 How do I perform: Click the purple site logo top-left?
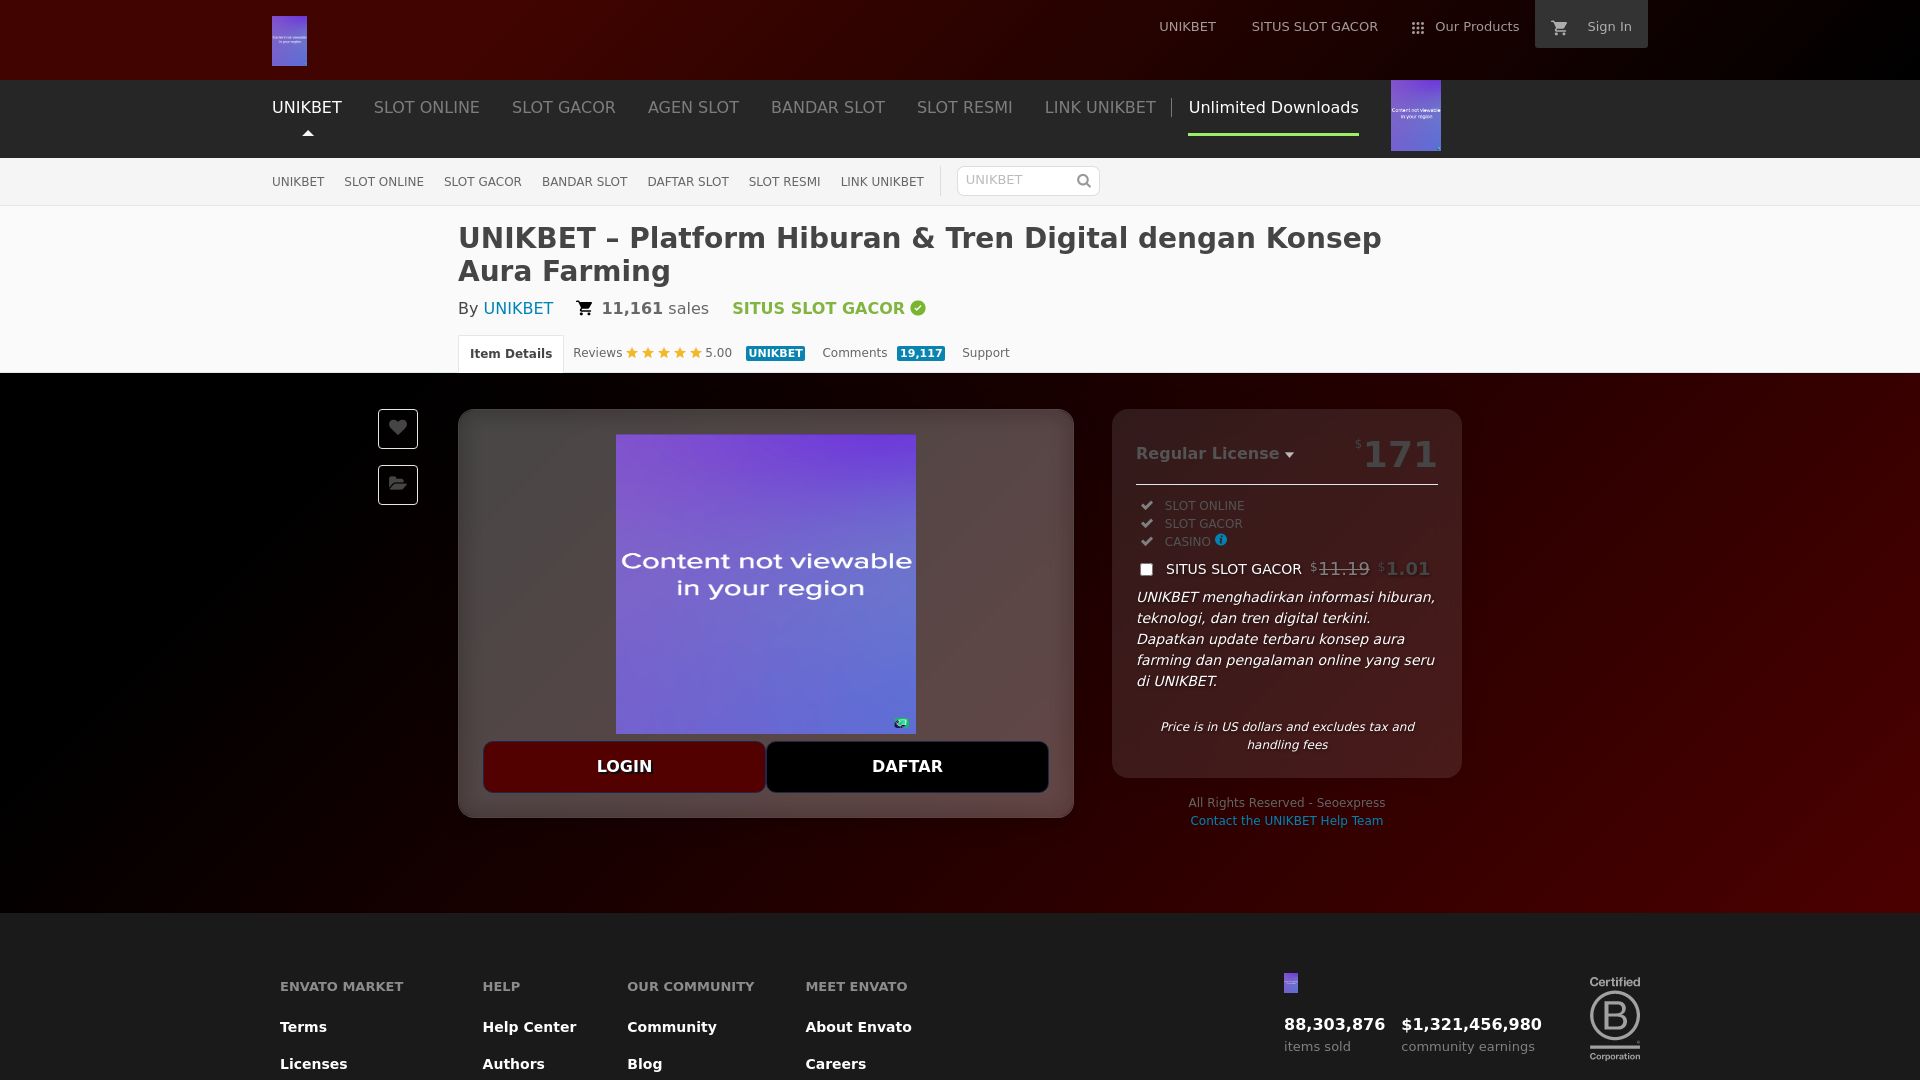(289, 41)
